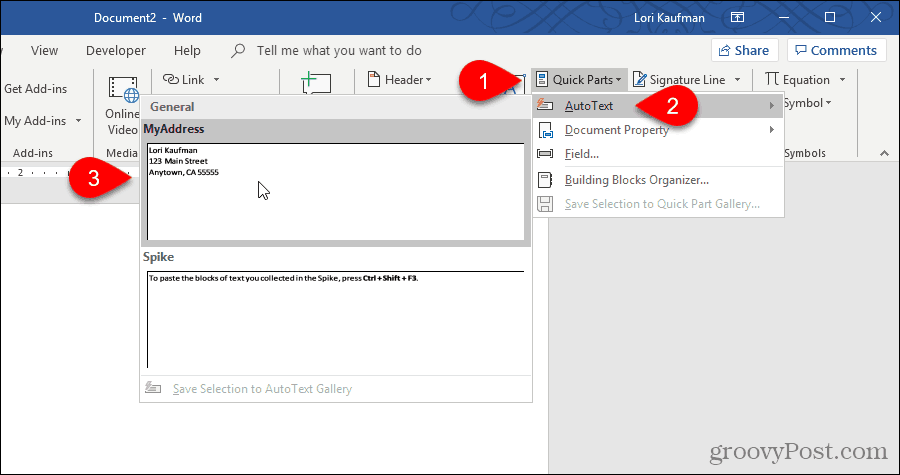Click Get Add-ins
Image resolution: width=900 pixels, height=475 pixels.
pyautogui.click(x=36, y=89)
